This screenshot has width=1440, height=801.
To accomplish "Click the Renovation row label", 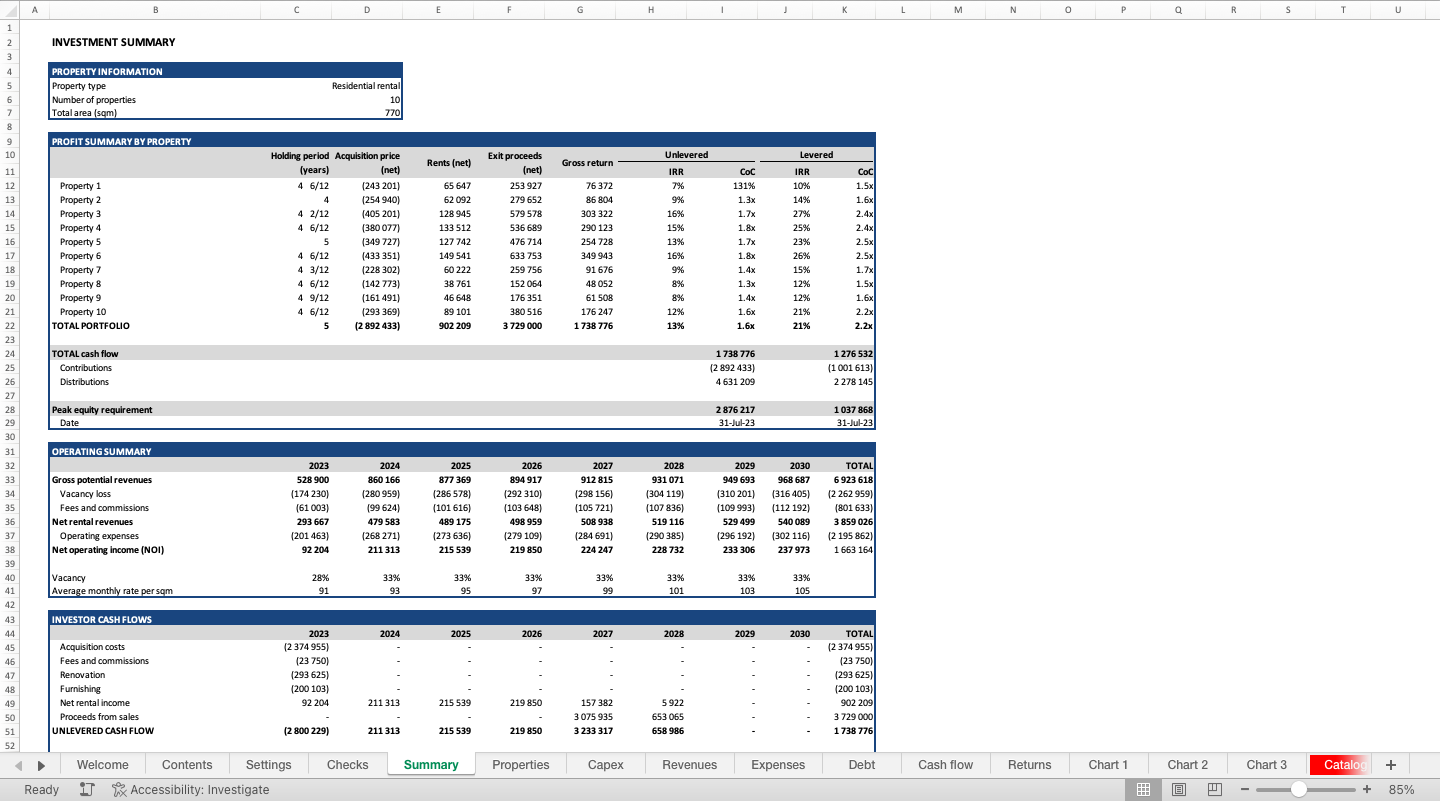I will click(x=82, y=675).
